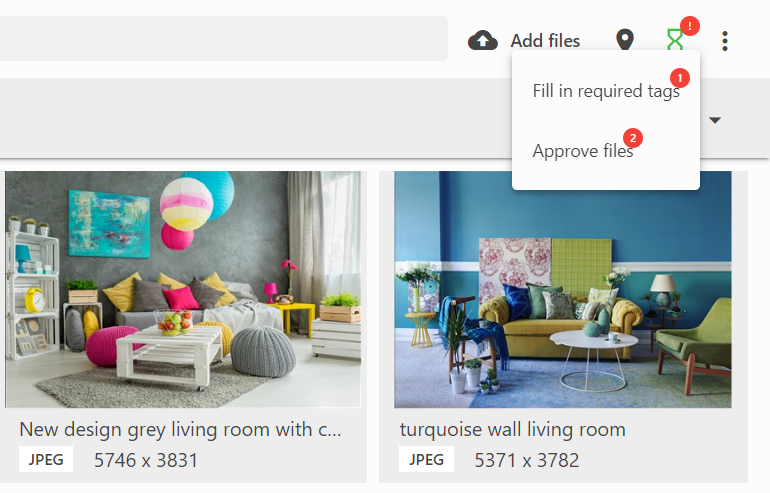Click the JPEG tag on turquoise room file
The width and height of the screenshot is (770, 493).
click(x=426, y=459)
